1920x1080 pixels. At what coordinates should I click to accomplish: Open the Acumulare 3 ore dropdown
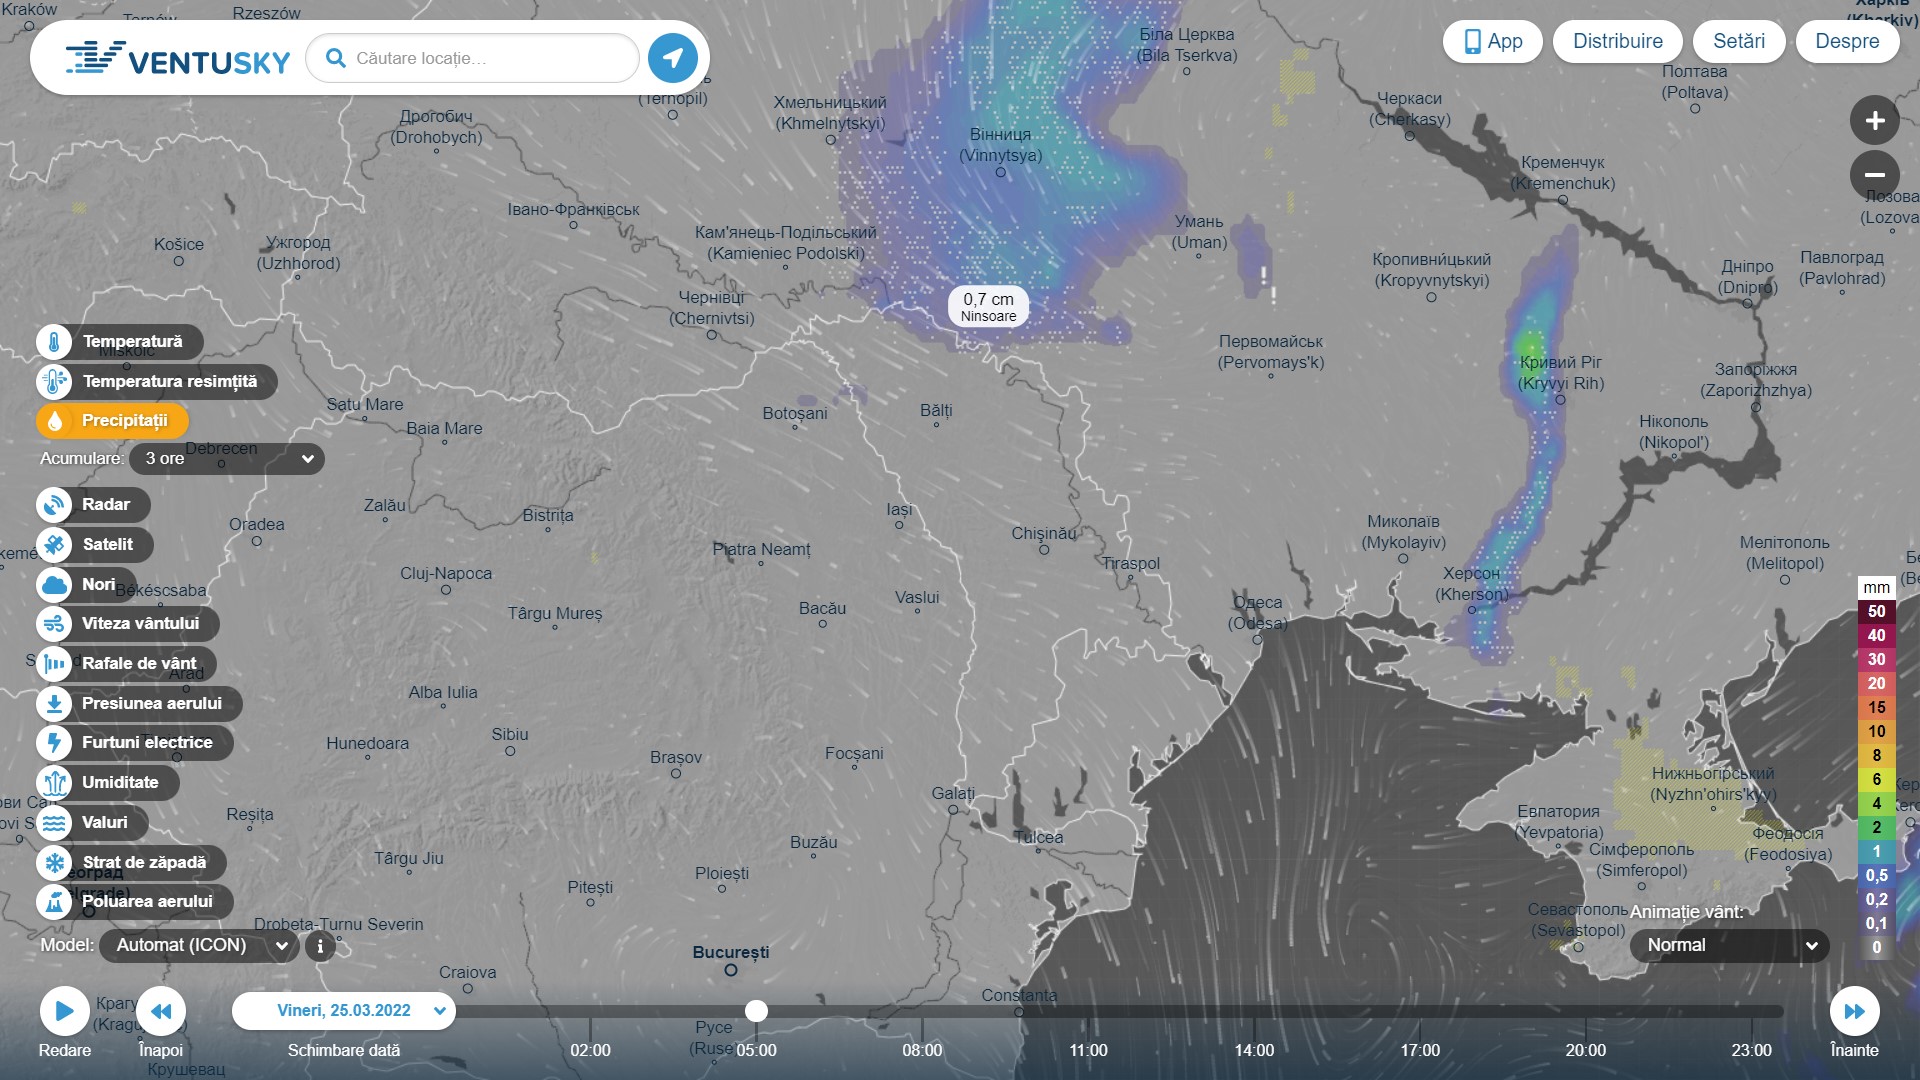pyautogui.click(x=227, y=459)
